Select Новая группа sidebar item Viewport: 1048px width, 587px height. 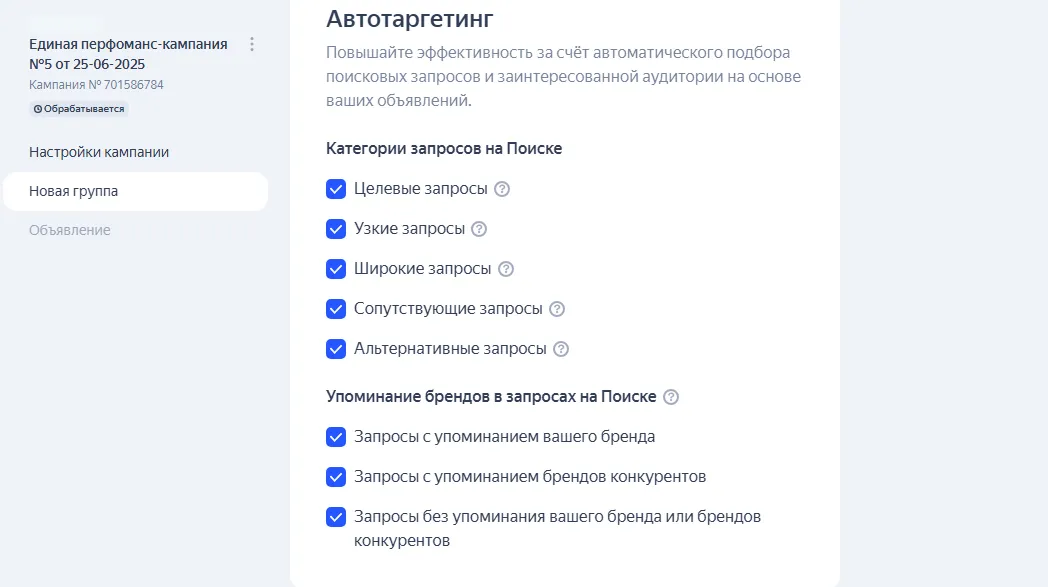[74, 191]
